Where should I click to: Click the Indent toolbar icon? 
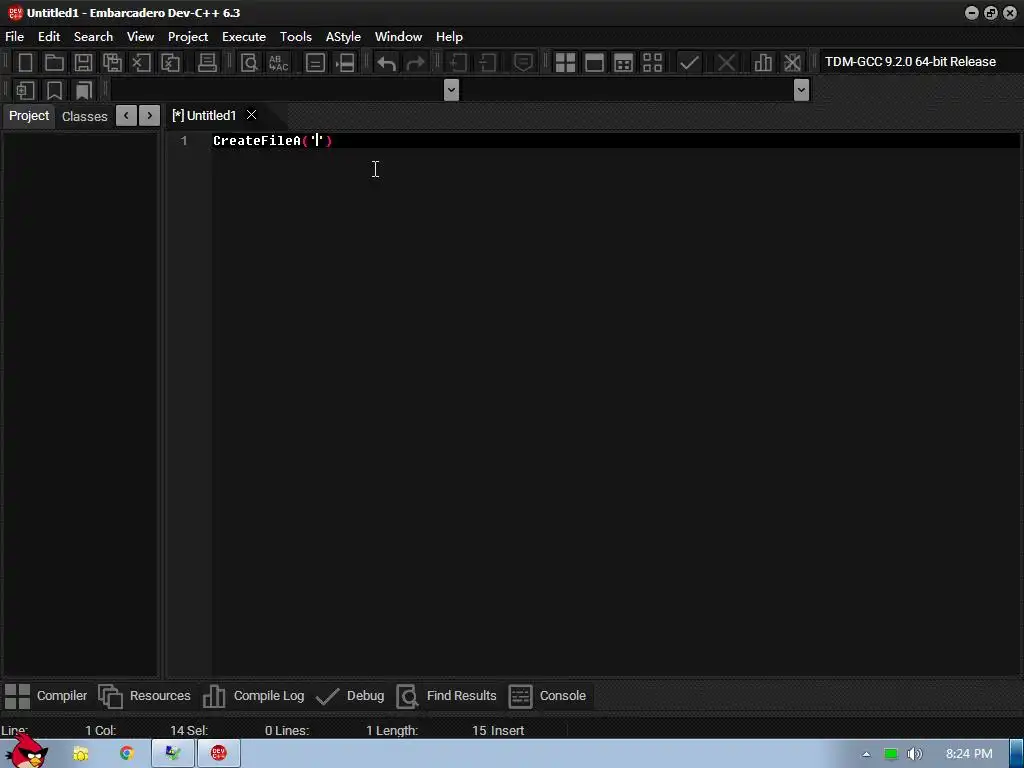458,63
